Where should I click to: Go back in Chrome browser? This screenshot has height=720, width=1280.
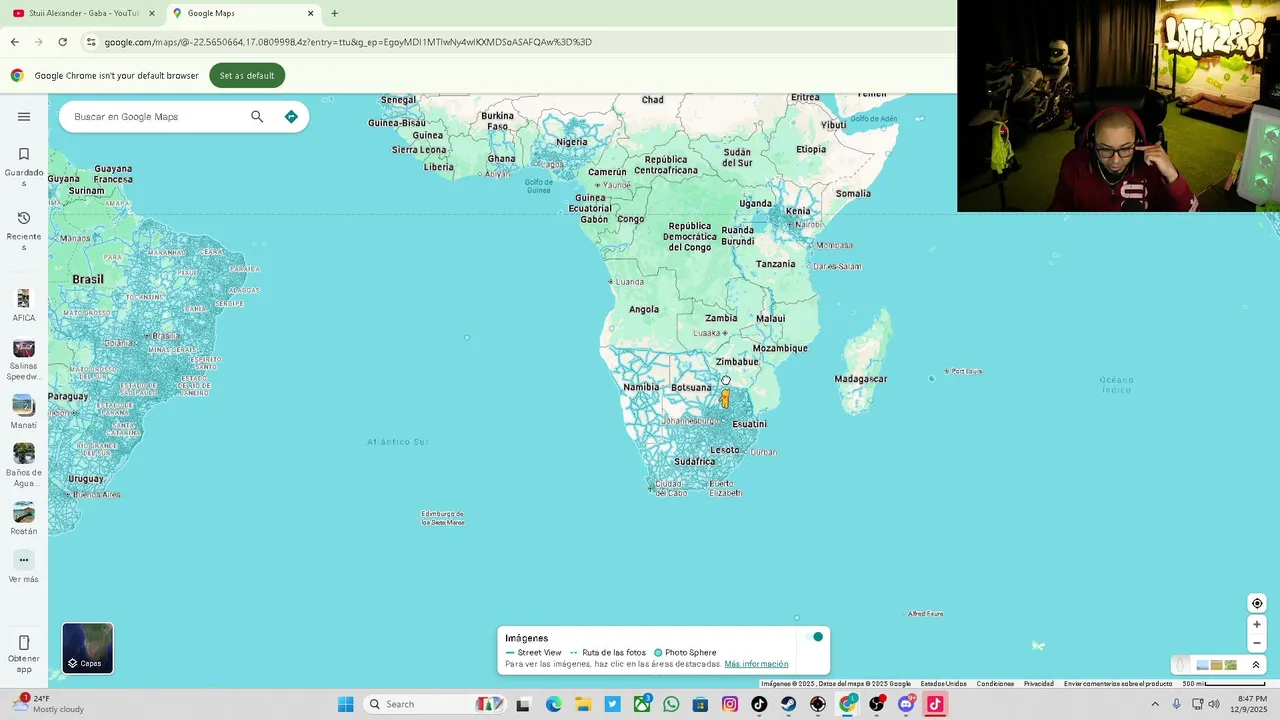point(14,42)
